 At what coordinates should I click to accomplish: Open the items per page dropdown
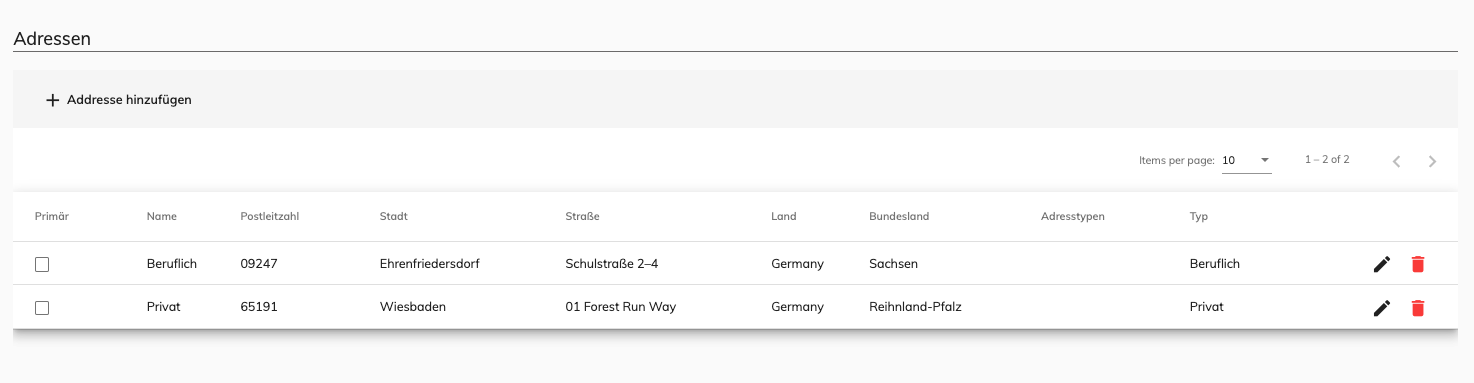pos(1246,160)
